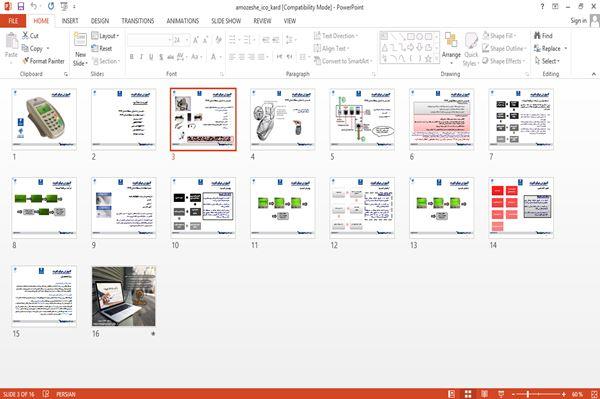Viewport: 600px width, 399px height.
Task: Open the Select menu
Action: click(x=547, y=61)
